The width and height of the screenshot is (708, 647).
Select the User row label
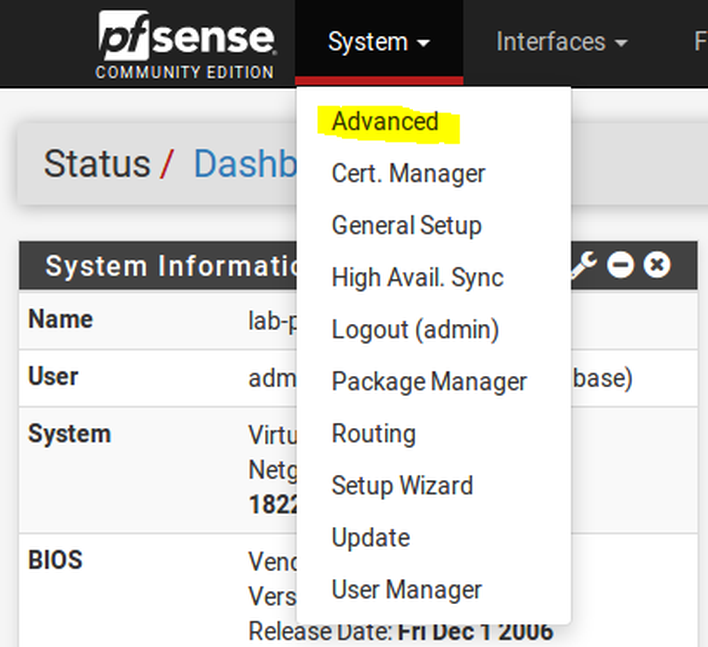point(53,376)
